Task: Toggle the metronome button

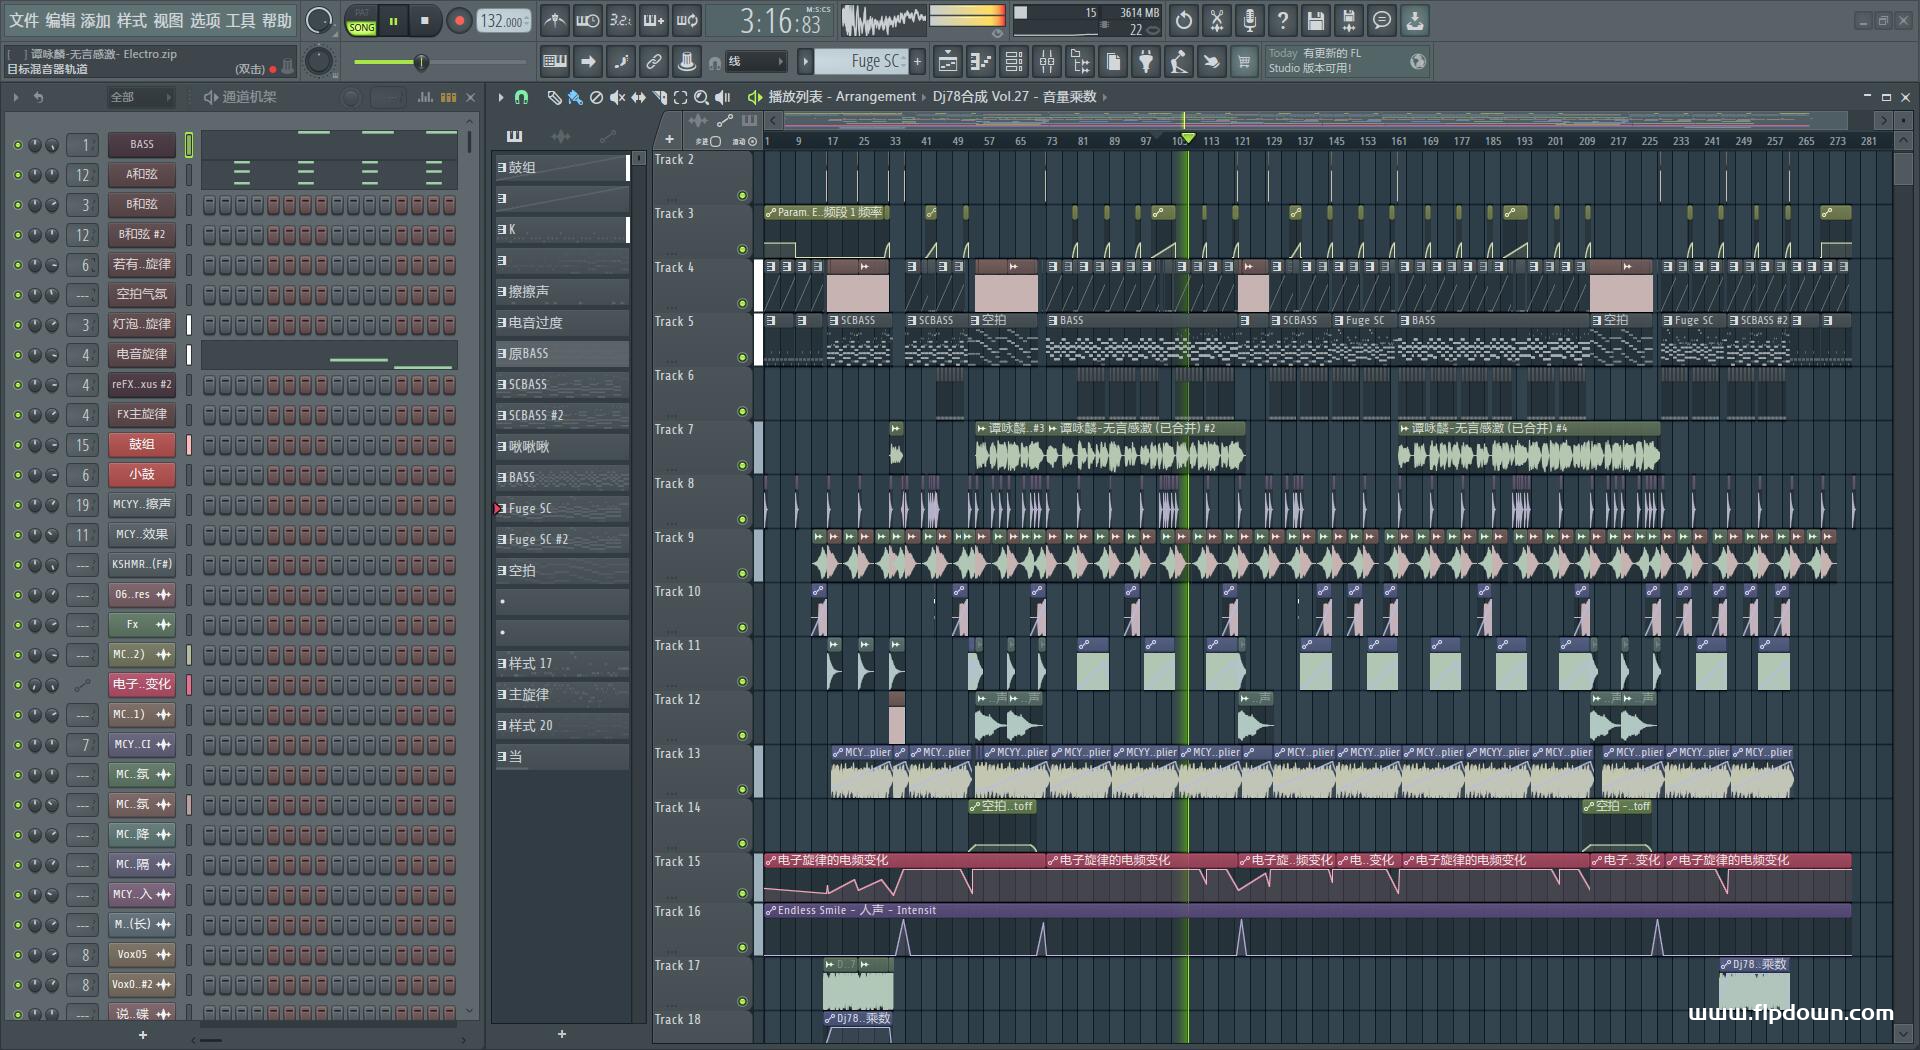Action: click(554, 20)
